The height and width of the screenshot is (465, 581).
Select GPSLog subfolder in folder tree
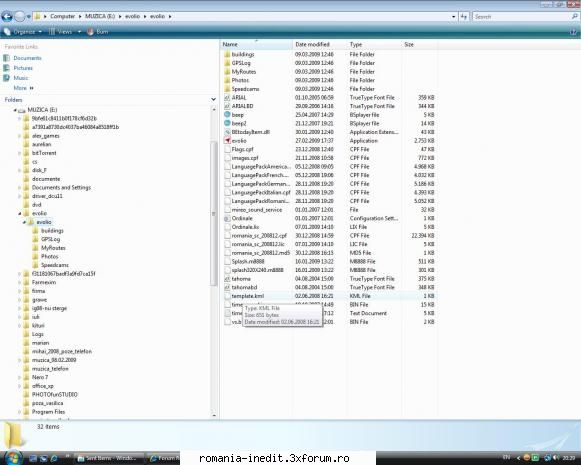(50, 239)
